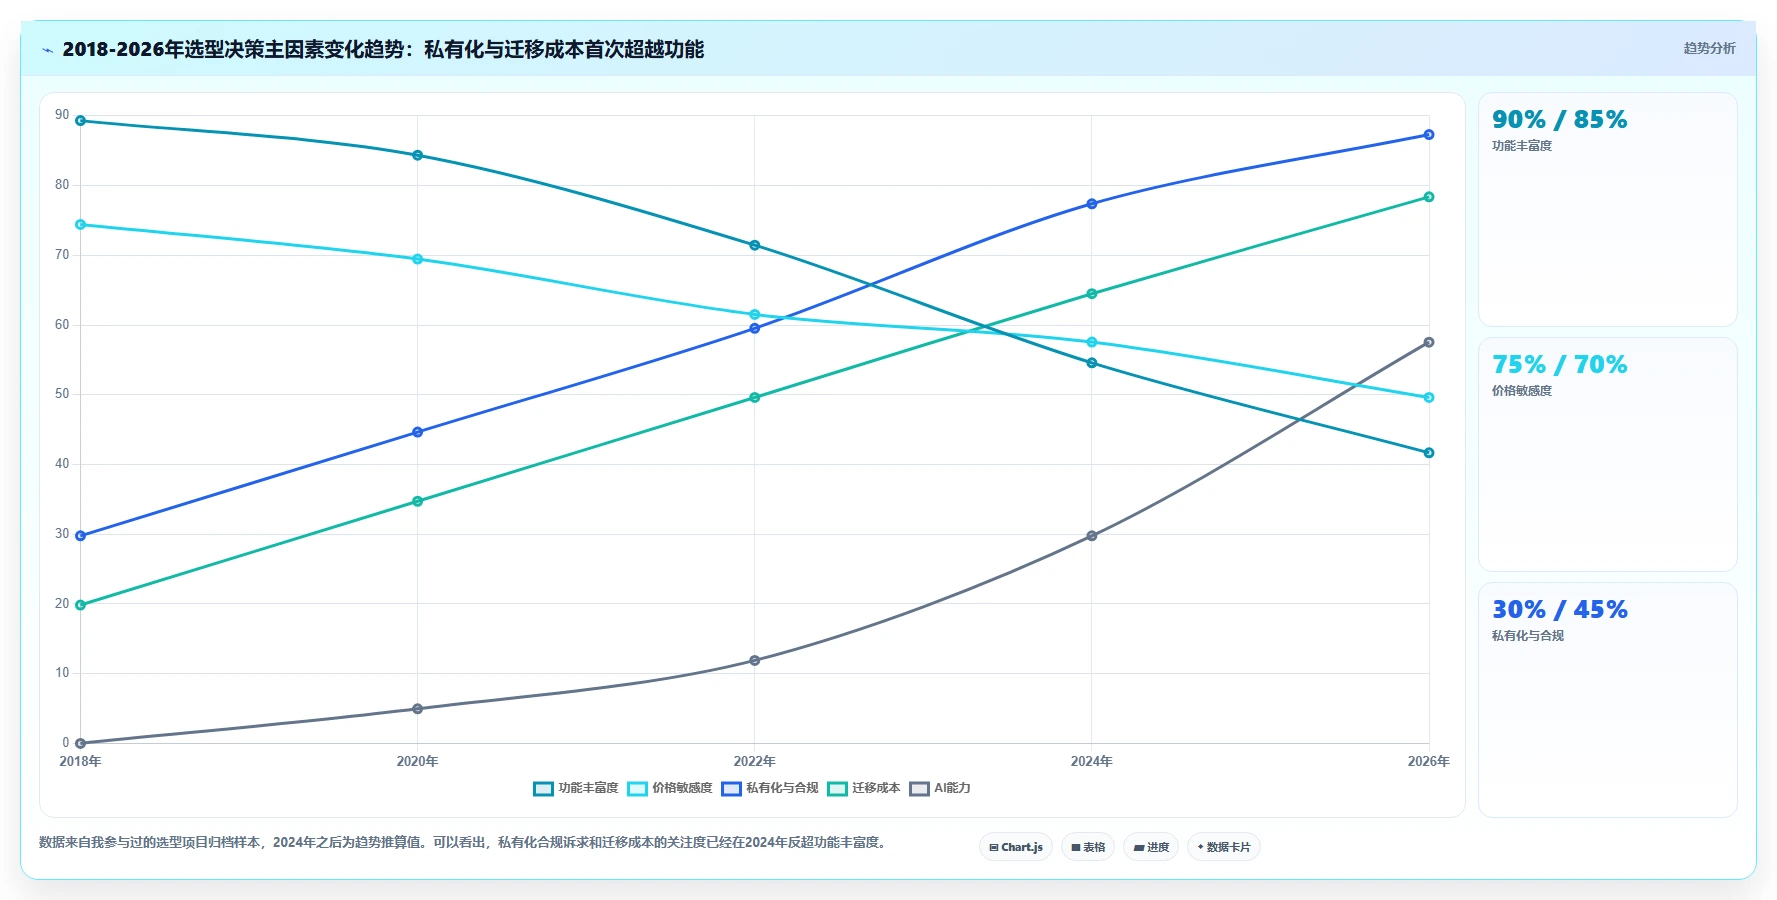
Task: Click the 迁移成本 data point at 2024年
Action: (1092, 294)
